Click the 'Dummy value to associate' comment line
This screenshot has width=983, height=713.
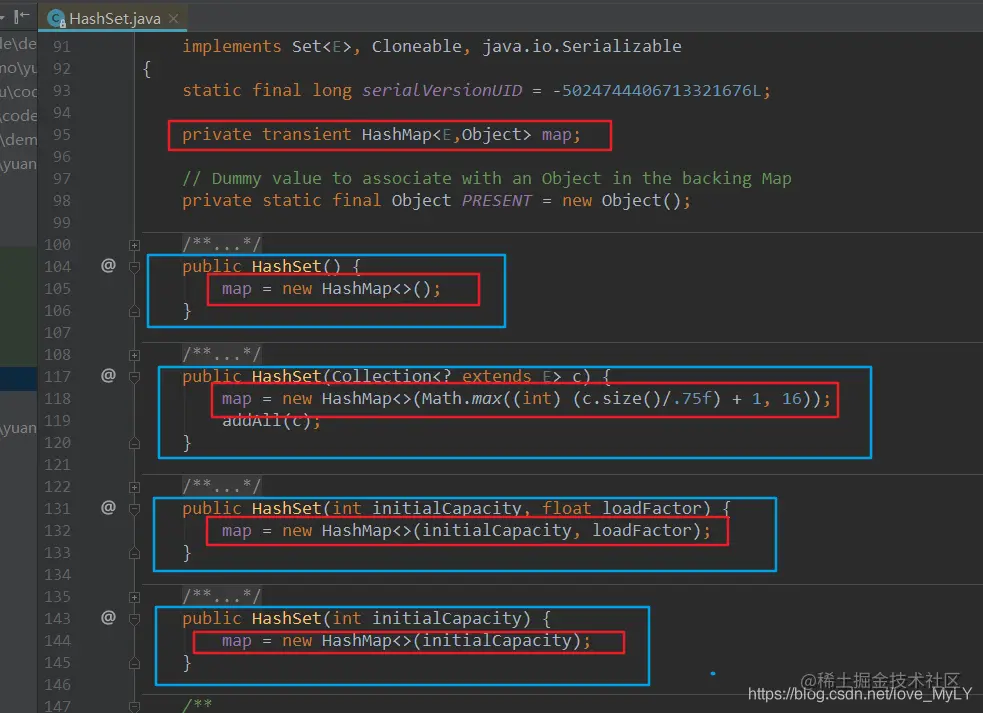pos(486,179)
